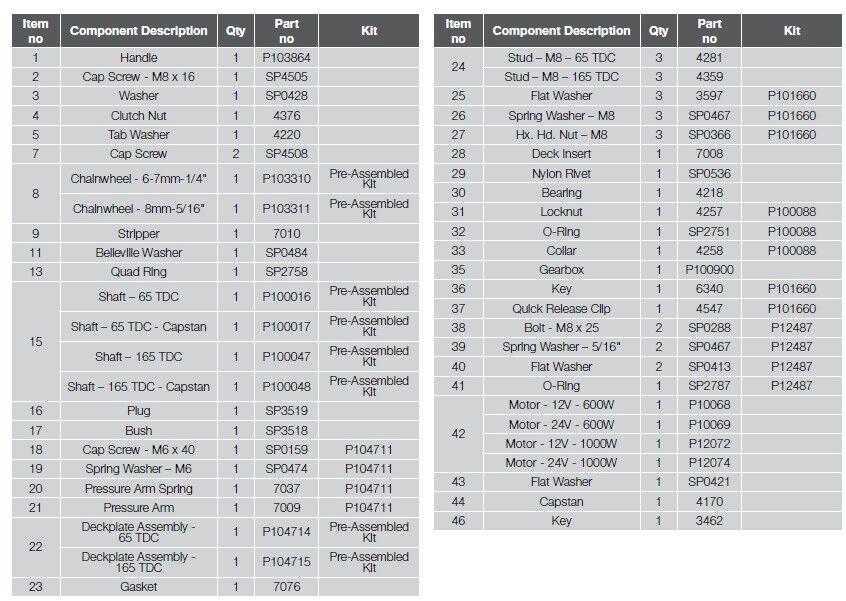
Task: Select the Belleville Washer description
Action: pos(139,253)
